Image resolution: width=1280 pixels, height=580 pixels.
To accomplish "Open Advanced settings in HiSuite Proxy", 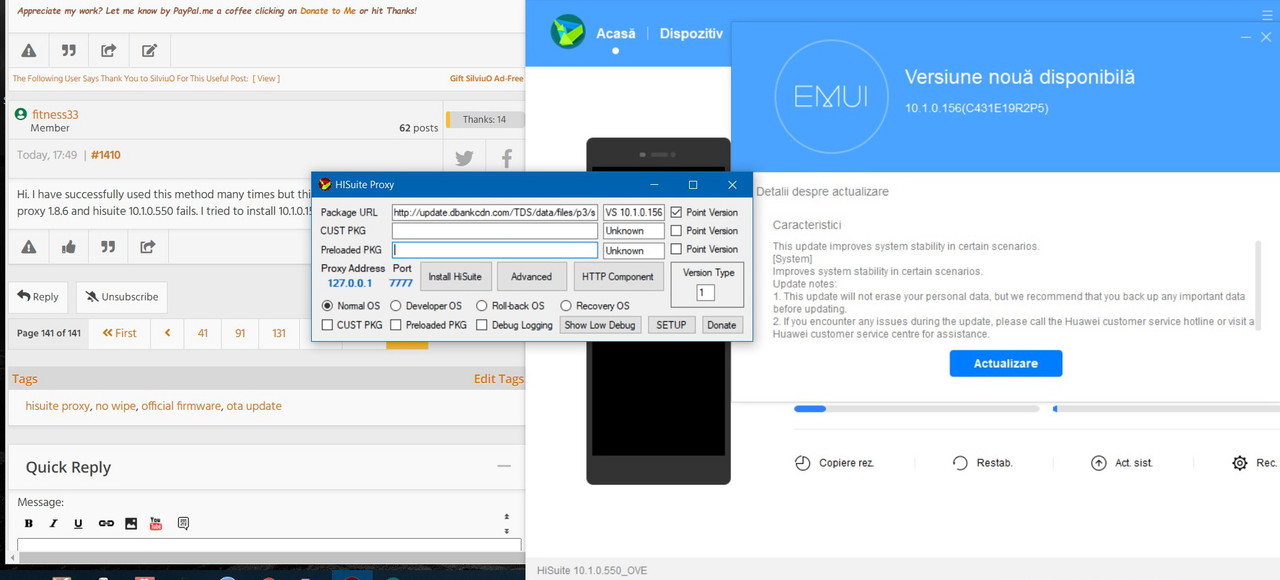I will [x=531, y=277].
